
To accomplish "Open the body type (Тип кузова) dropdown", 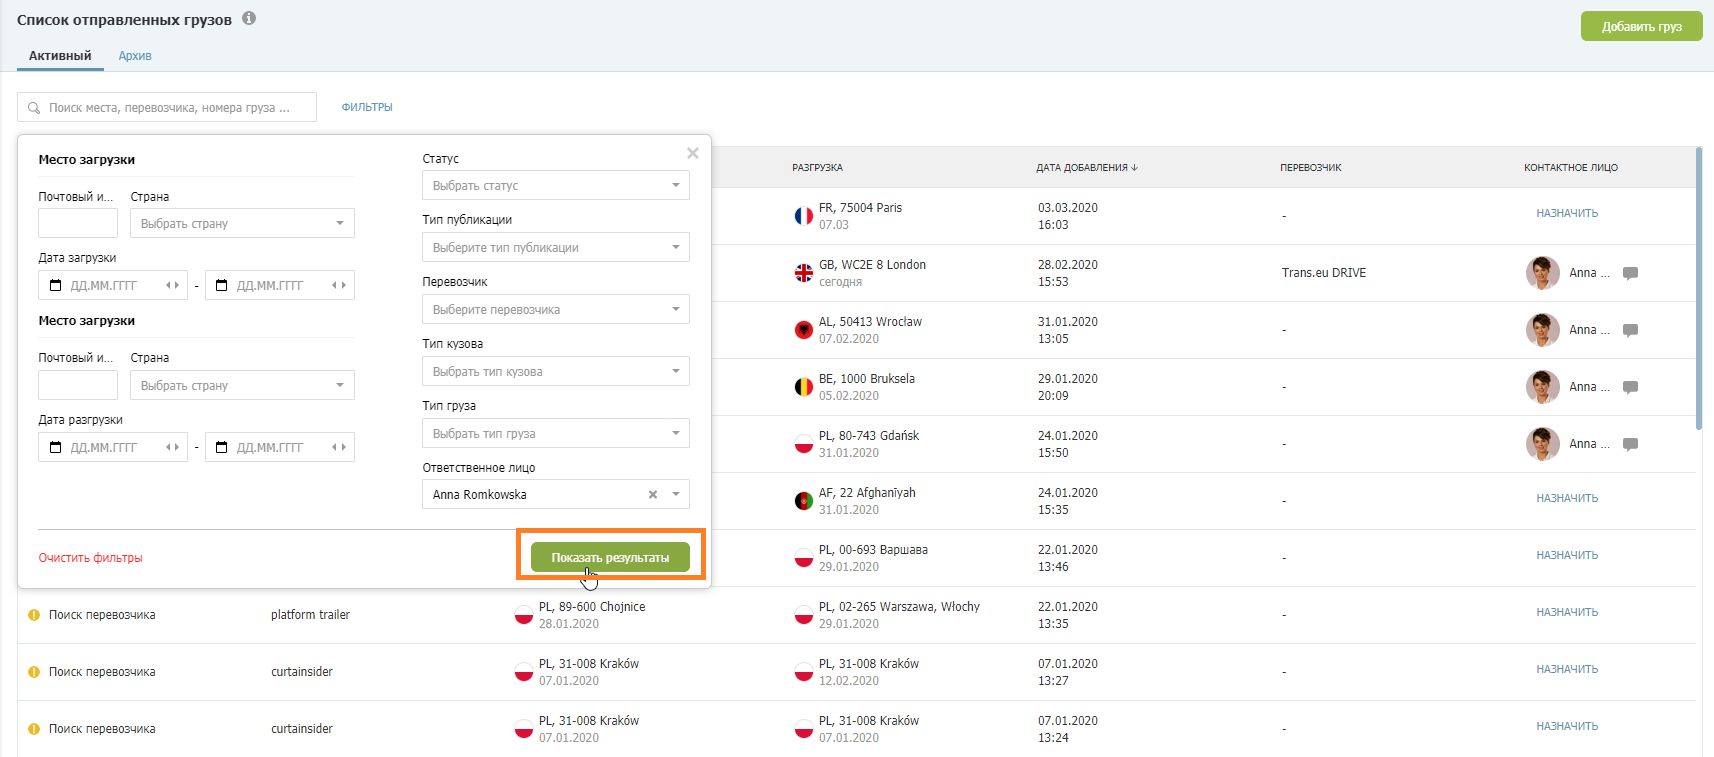I will coord(556,372).
